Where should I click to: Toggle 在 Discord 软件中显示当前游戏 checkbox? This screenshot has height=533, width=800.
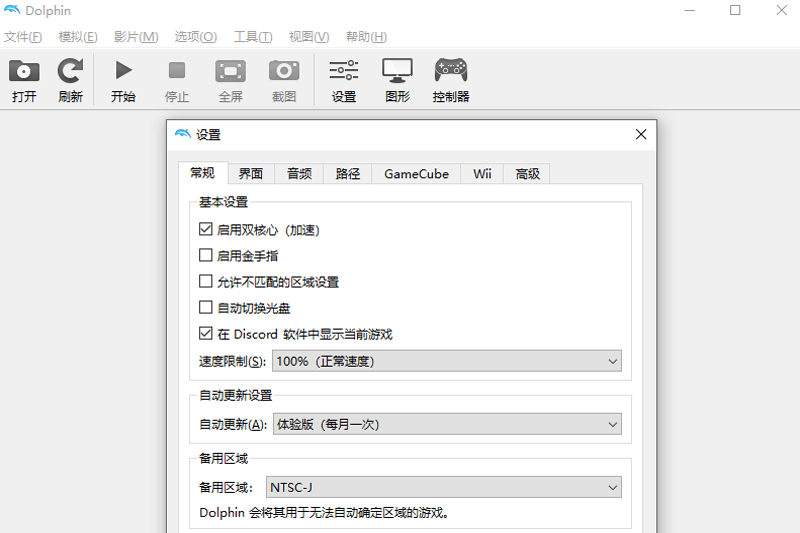point(206,334)
